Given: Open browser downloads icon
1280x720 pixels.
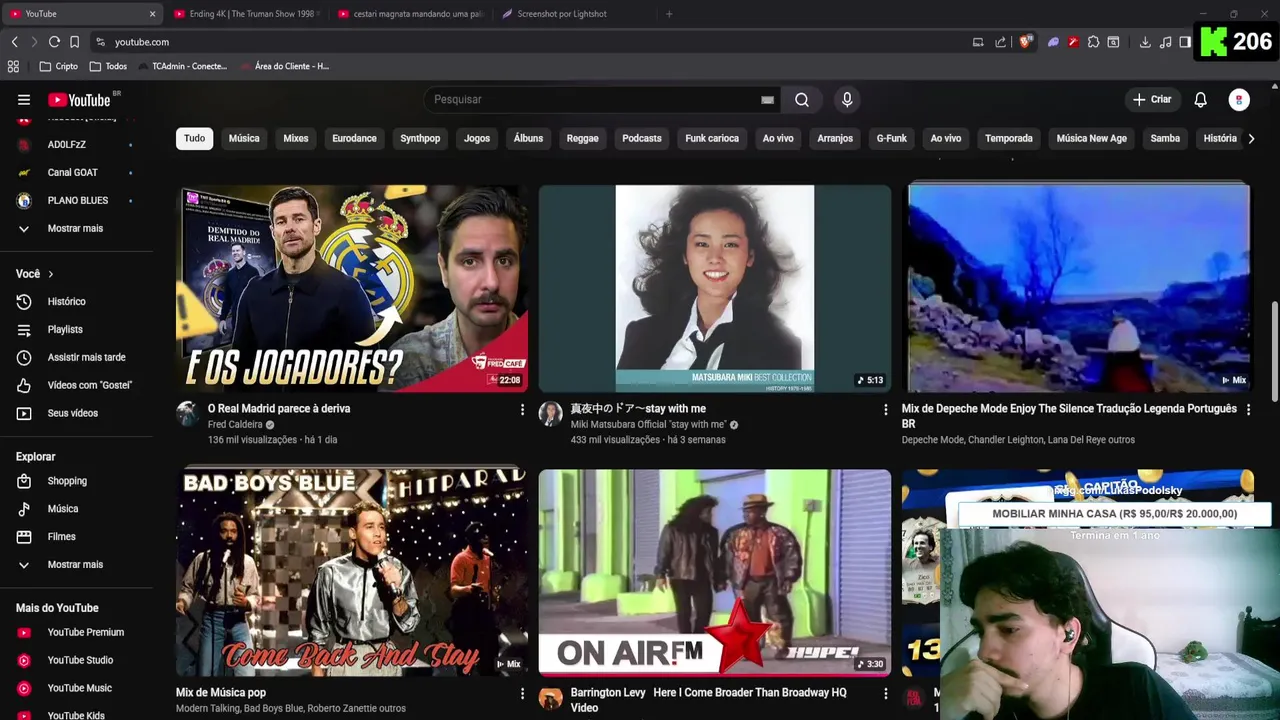Looking at the screenshot, I should (x=1145, y=42).
